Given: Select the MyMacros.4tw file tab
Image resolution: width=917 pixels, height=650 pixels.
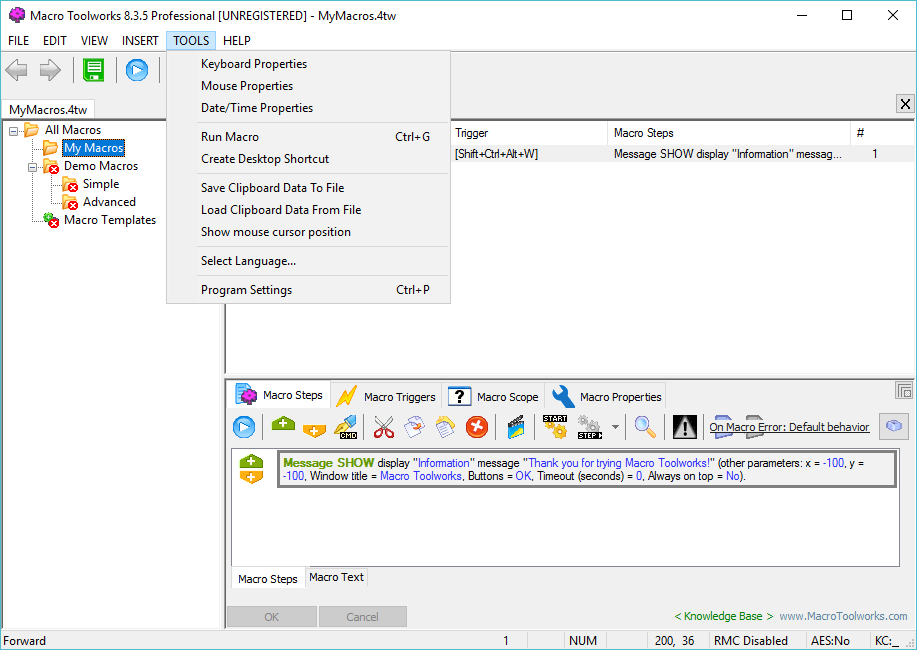Looking at the screenshot, I should [x=48, y=110].
